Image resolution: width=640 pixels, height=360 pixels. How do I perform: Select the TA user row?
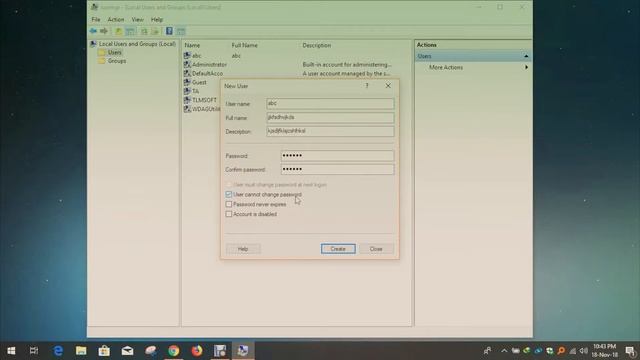point(191,91)
